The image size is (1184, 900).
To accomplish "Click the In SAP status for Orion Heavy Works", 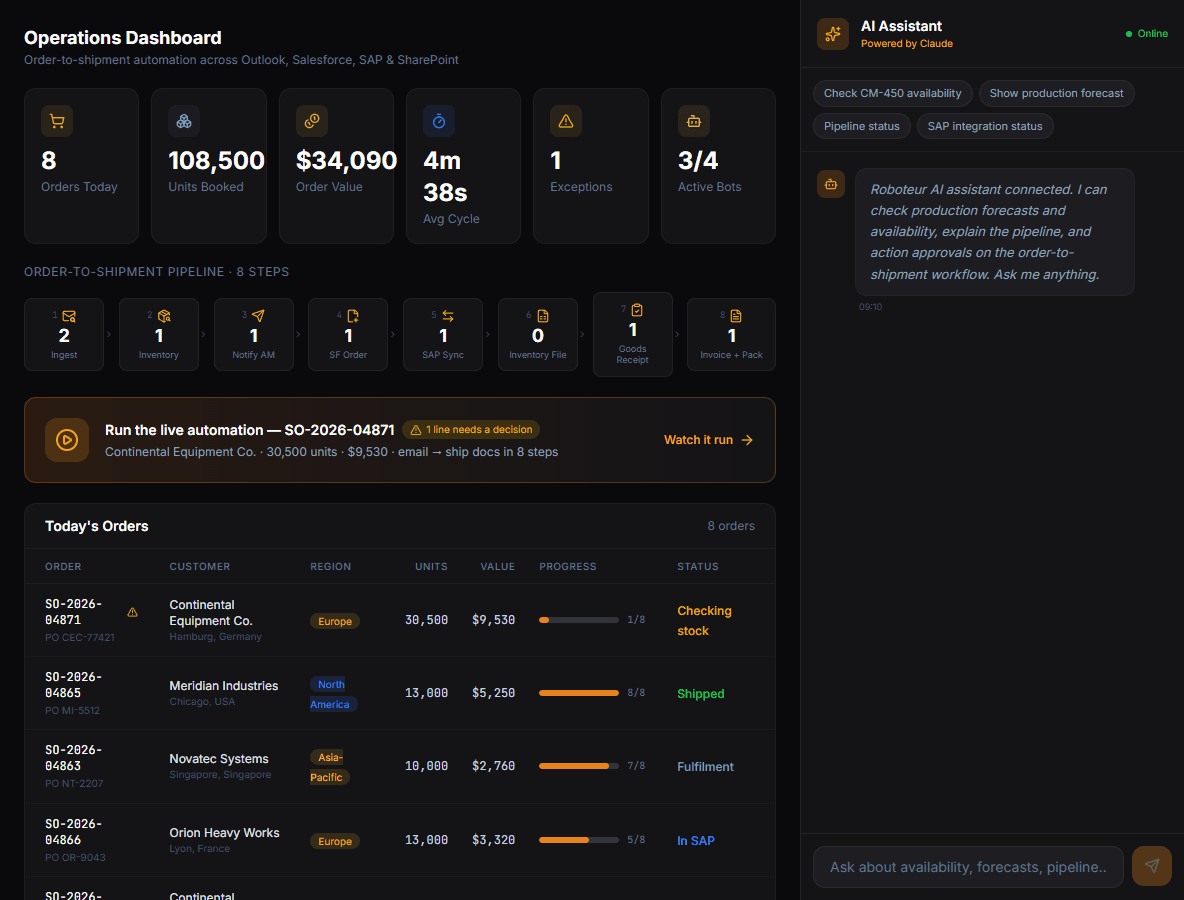I will point(695,841).
